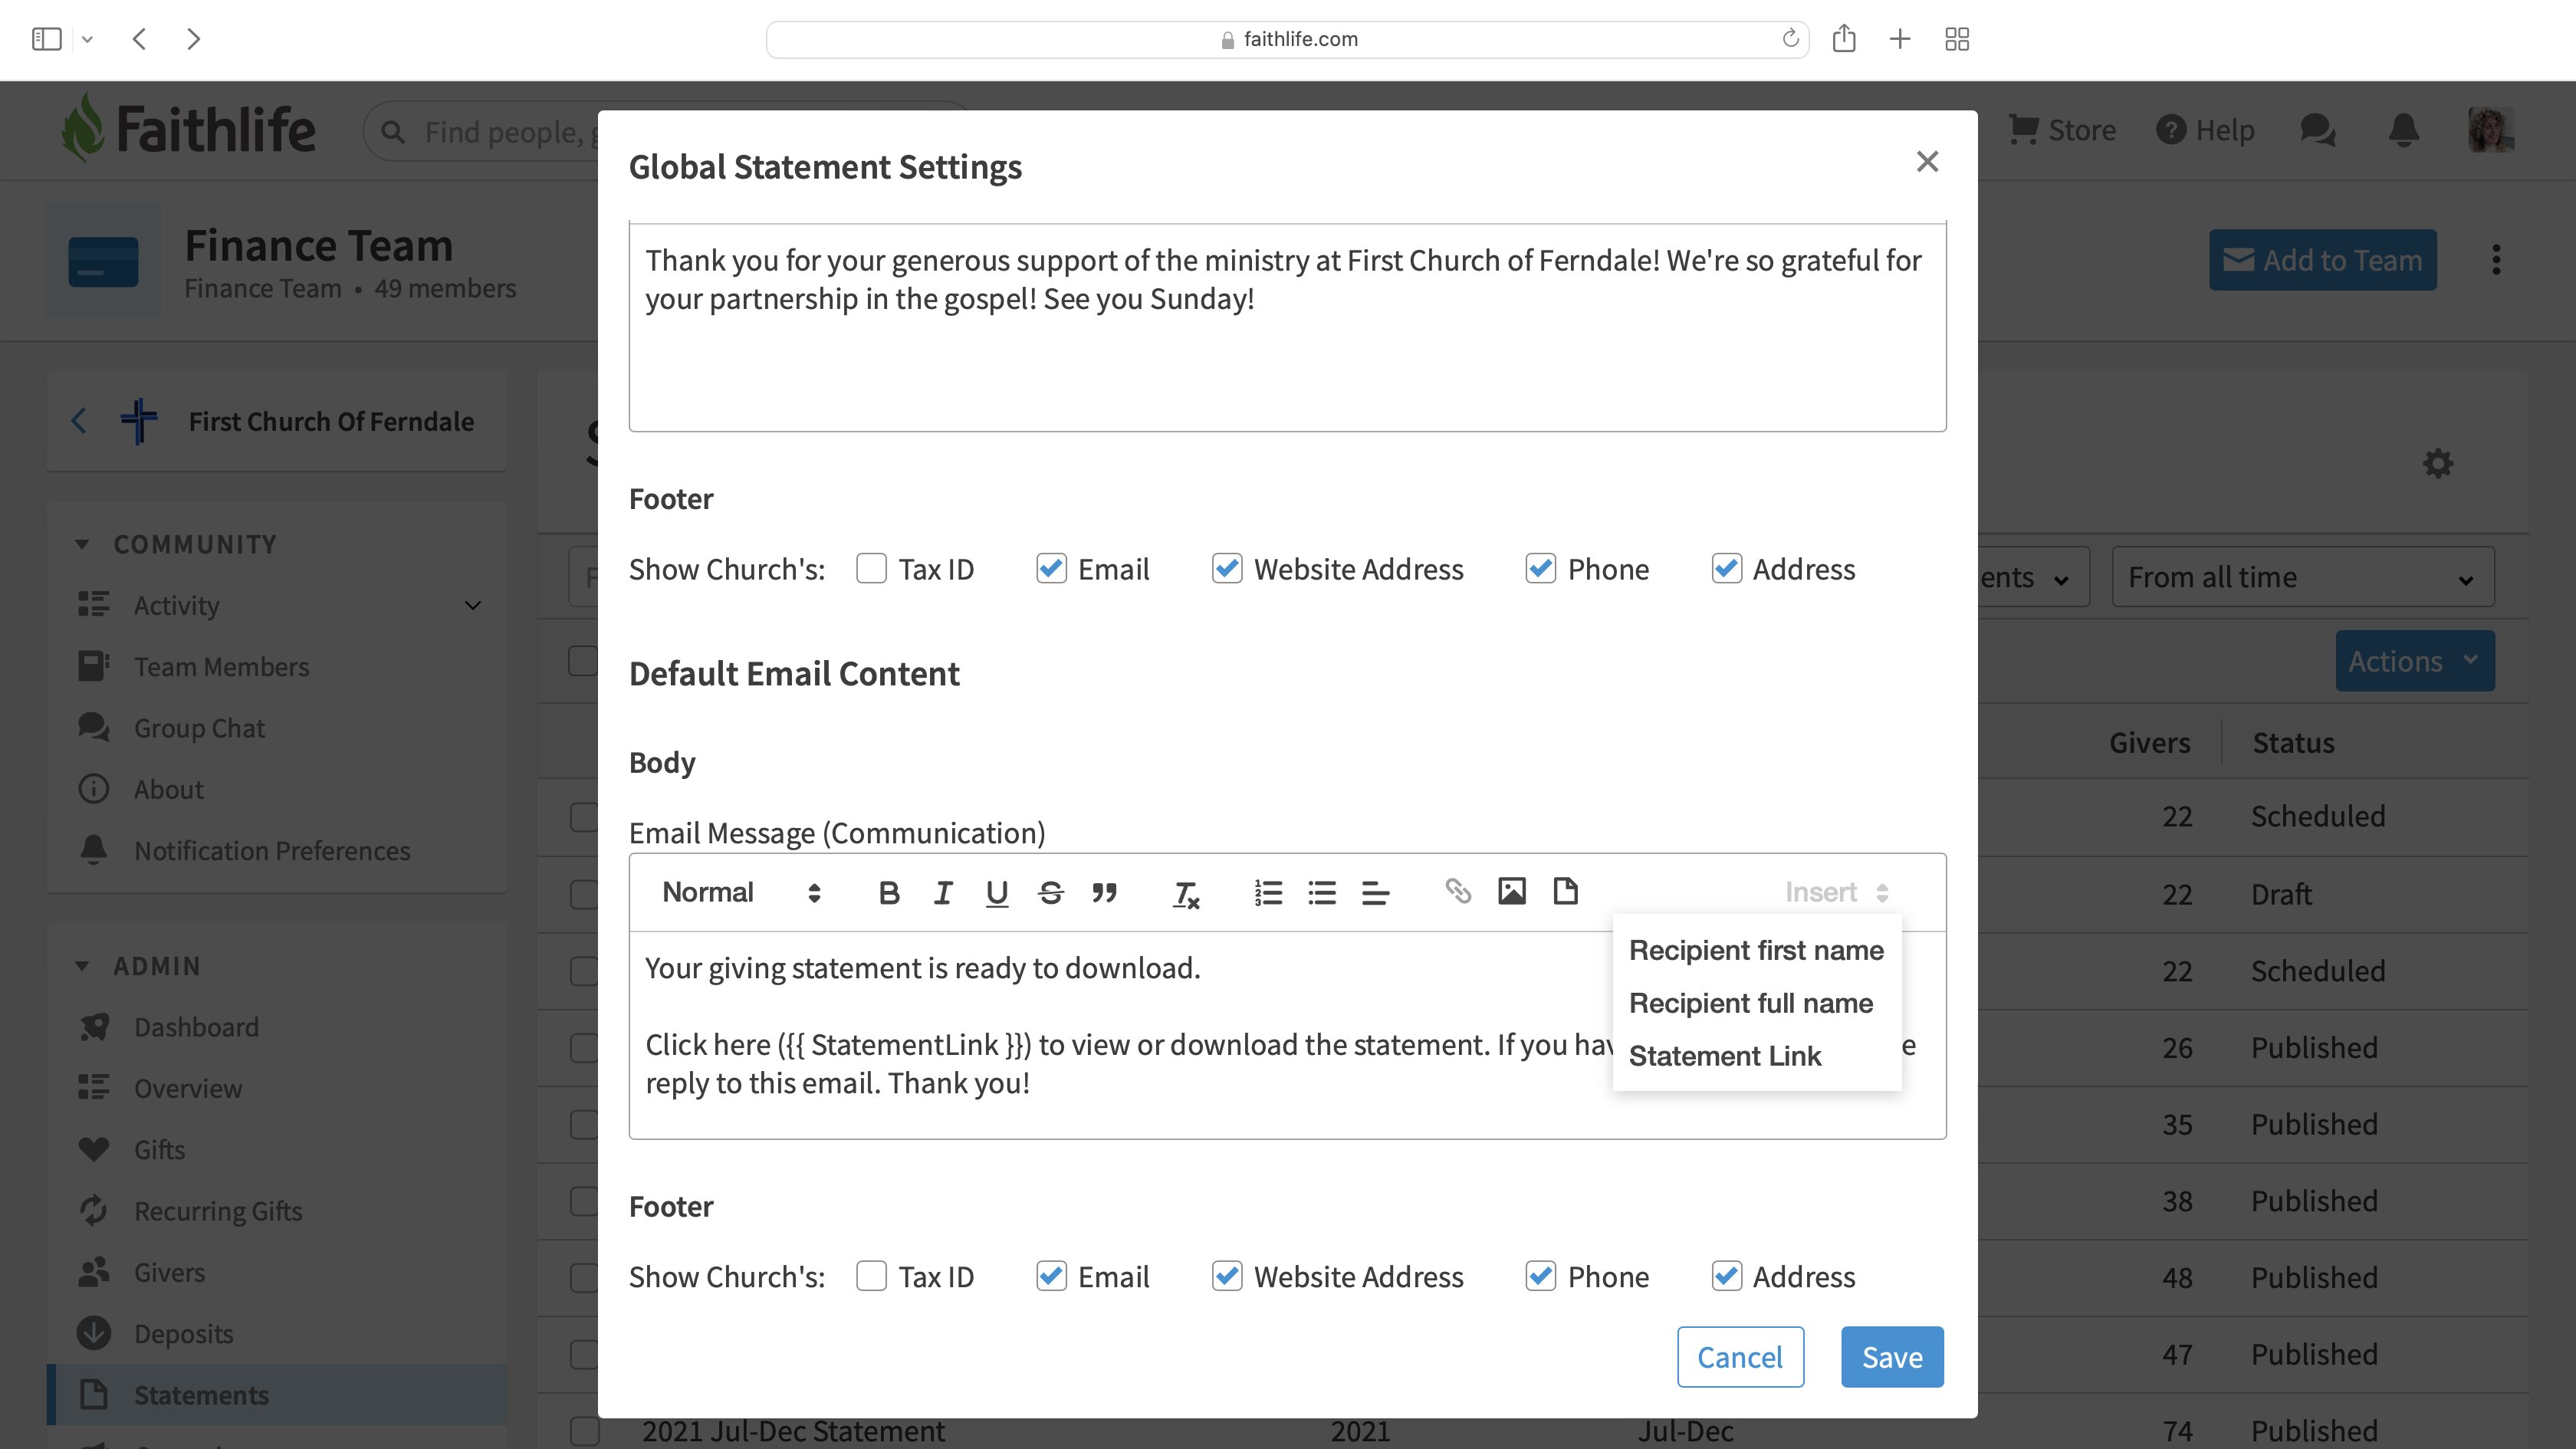Collapse the COMMUNITY sidebar section
The width and height of the screenshot is (2576, 1449).
tap(82, 544)
